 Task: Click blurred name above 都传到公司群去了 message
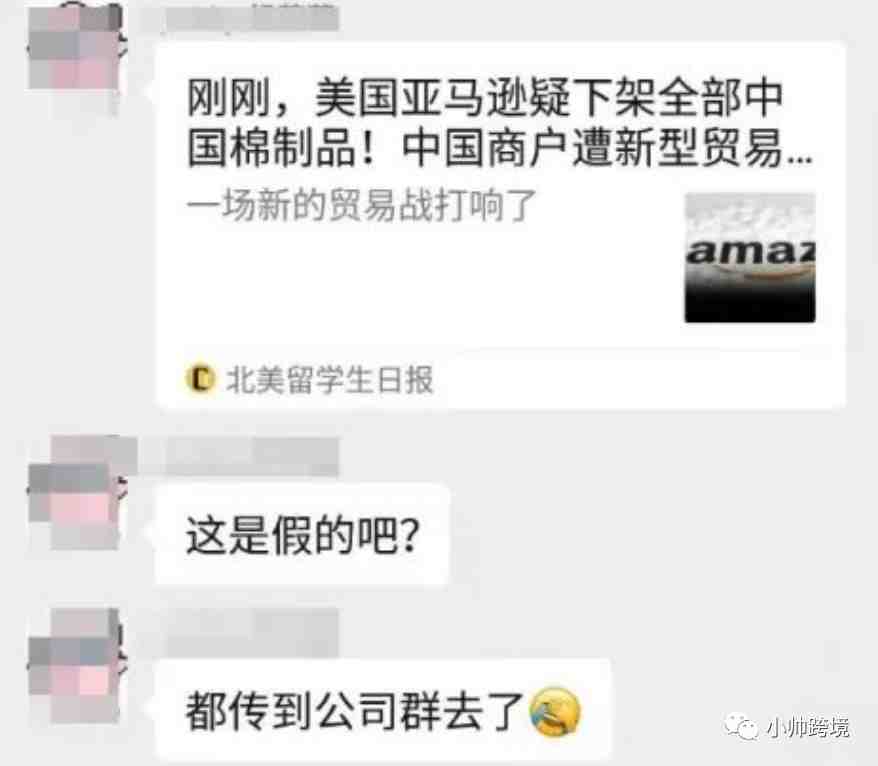pos(252,632)
